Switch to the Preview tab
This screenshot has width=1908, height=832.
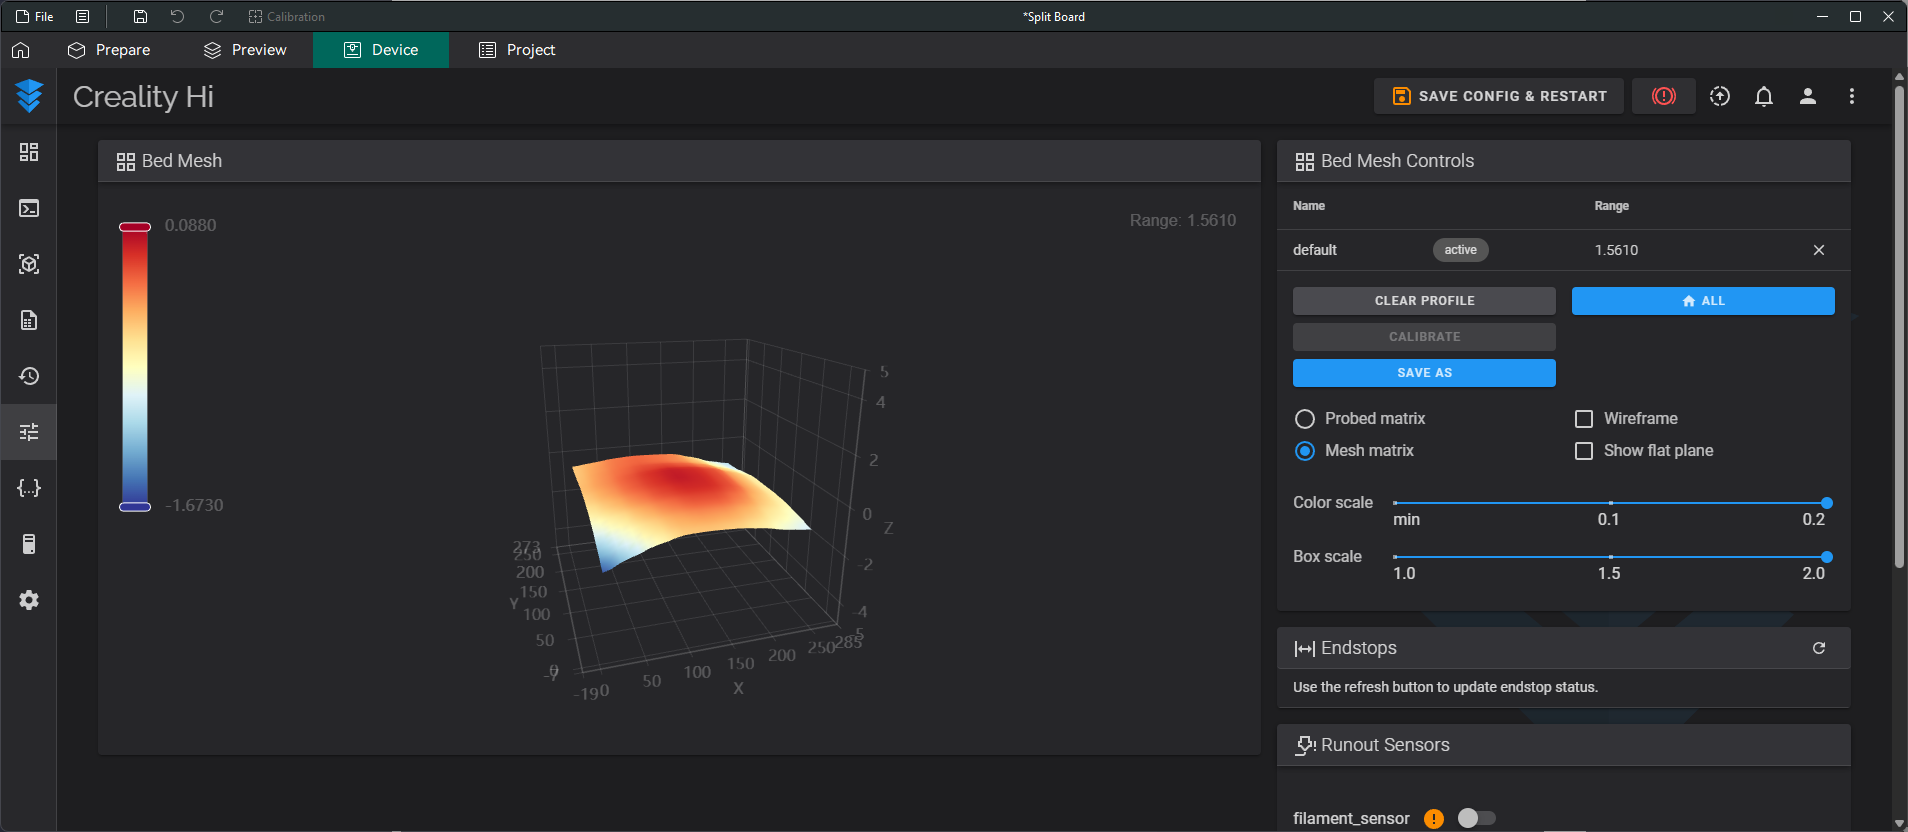click(x=245, y=50)
